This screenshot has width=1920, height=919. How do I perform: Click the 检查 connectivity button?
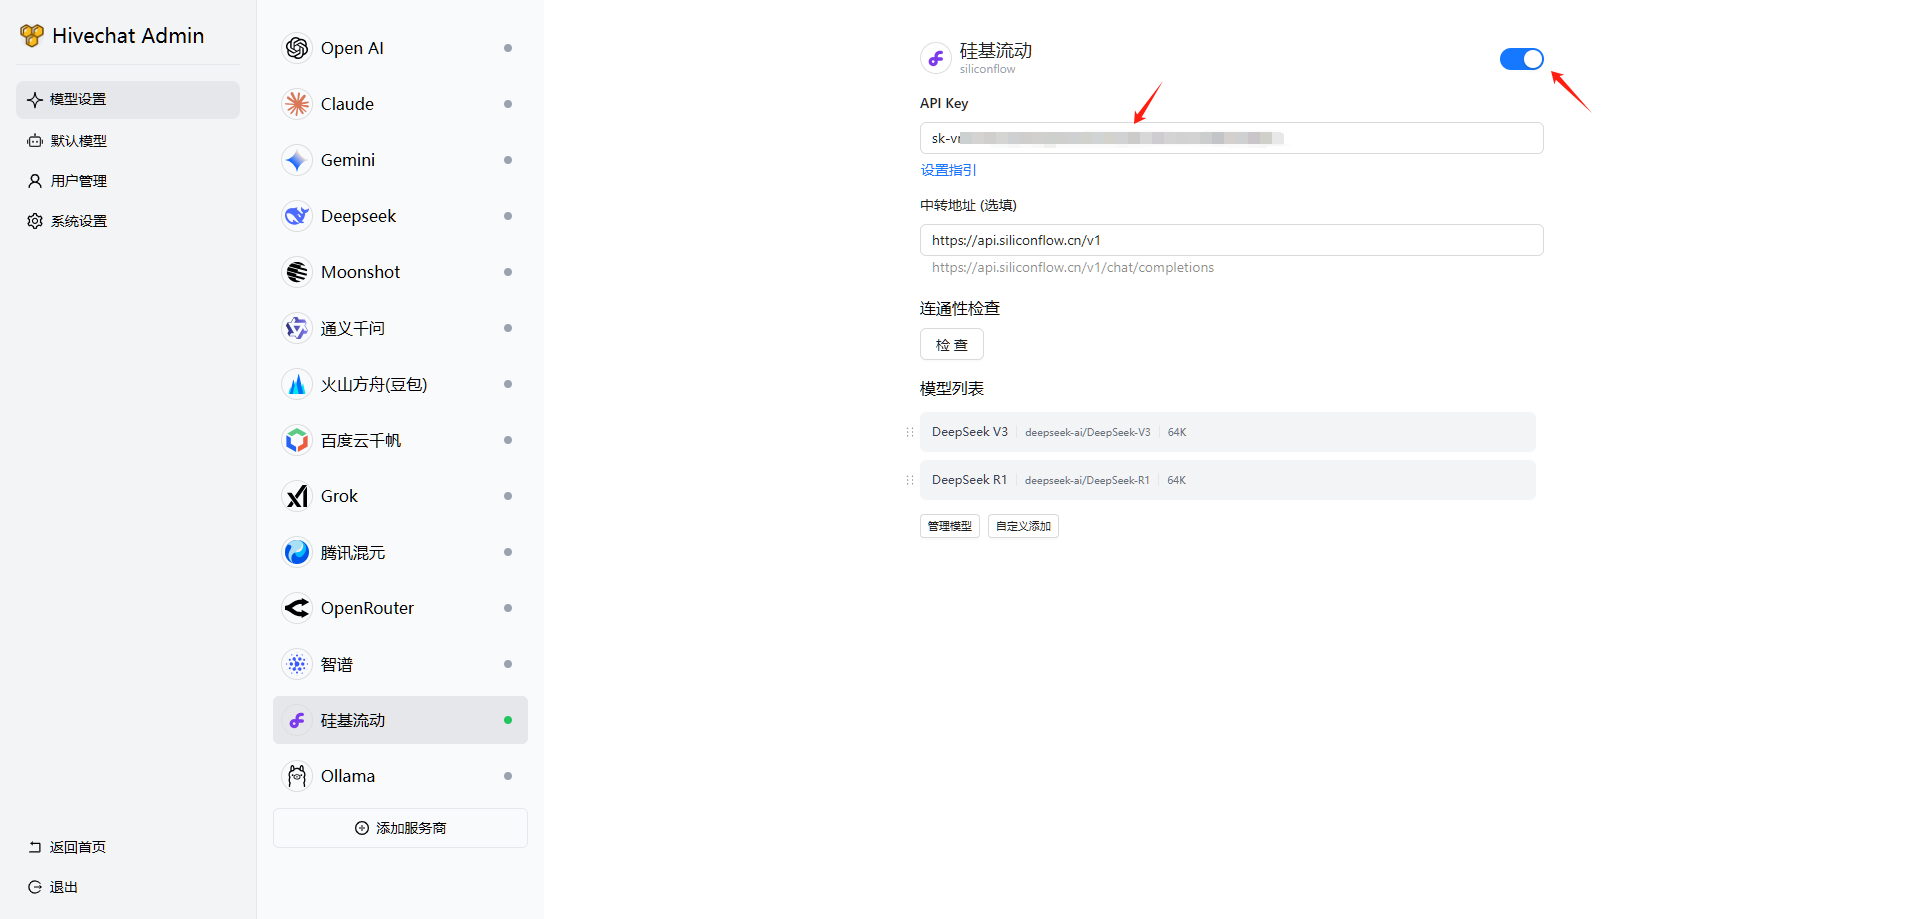pos(952,344)
